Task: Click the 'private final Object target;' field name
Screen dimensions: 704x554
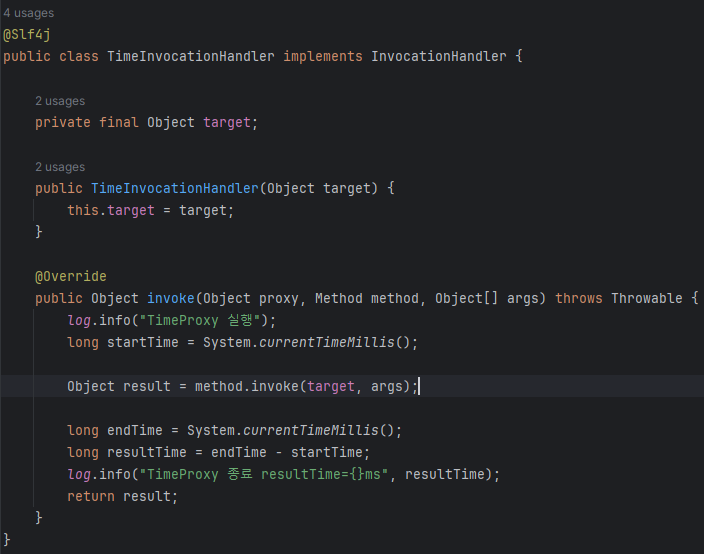Action: (227, 123)
